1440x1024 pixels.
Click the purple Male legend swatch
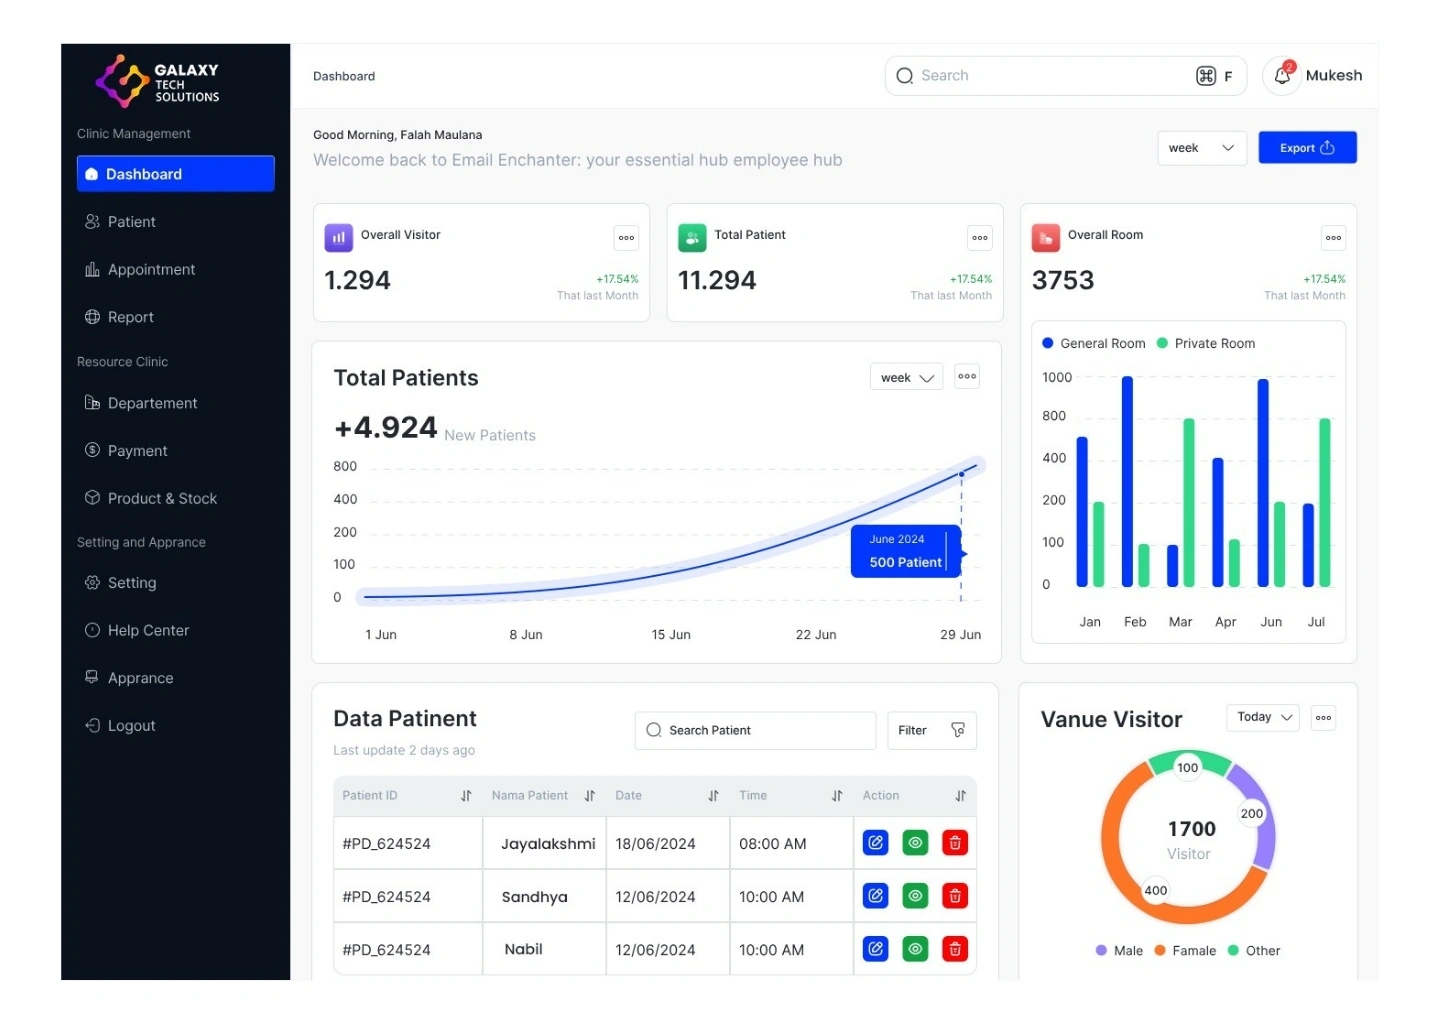[1101, 951]
